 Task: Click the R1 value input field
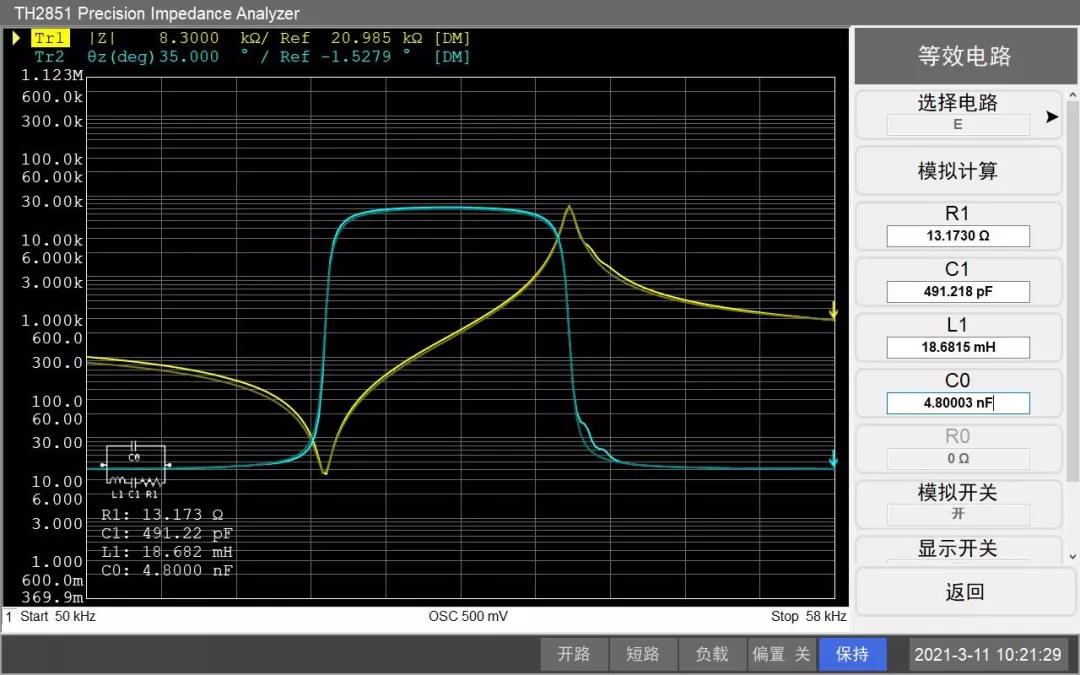[x=958, y=236]
